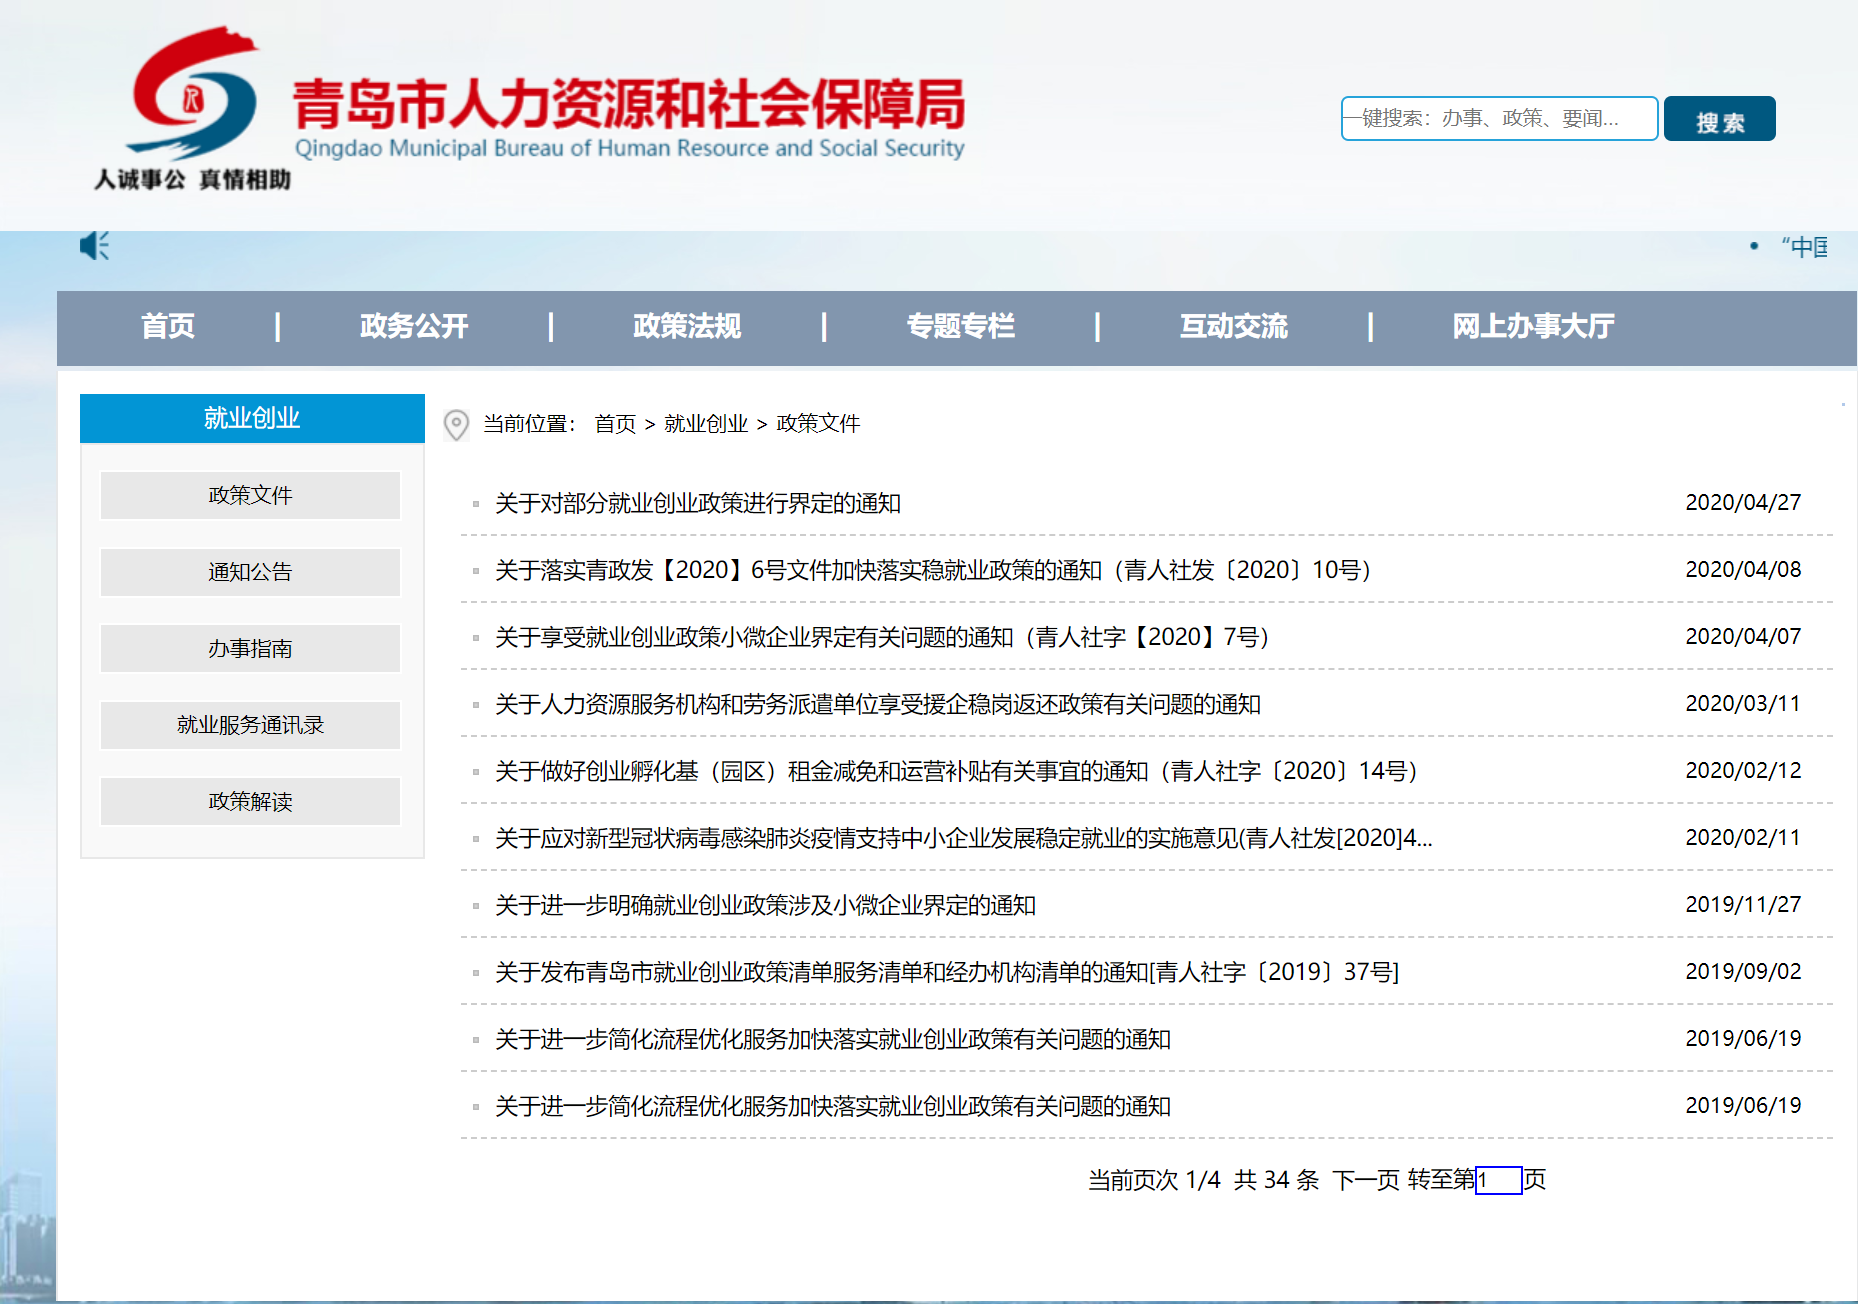Image resolution: width=1858 pixels, height=1304 pixels.
Task: Click the bureau logo emblem
Action: coord(192,95)
